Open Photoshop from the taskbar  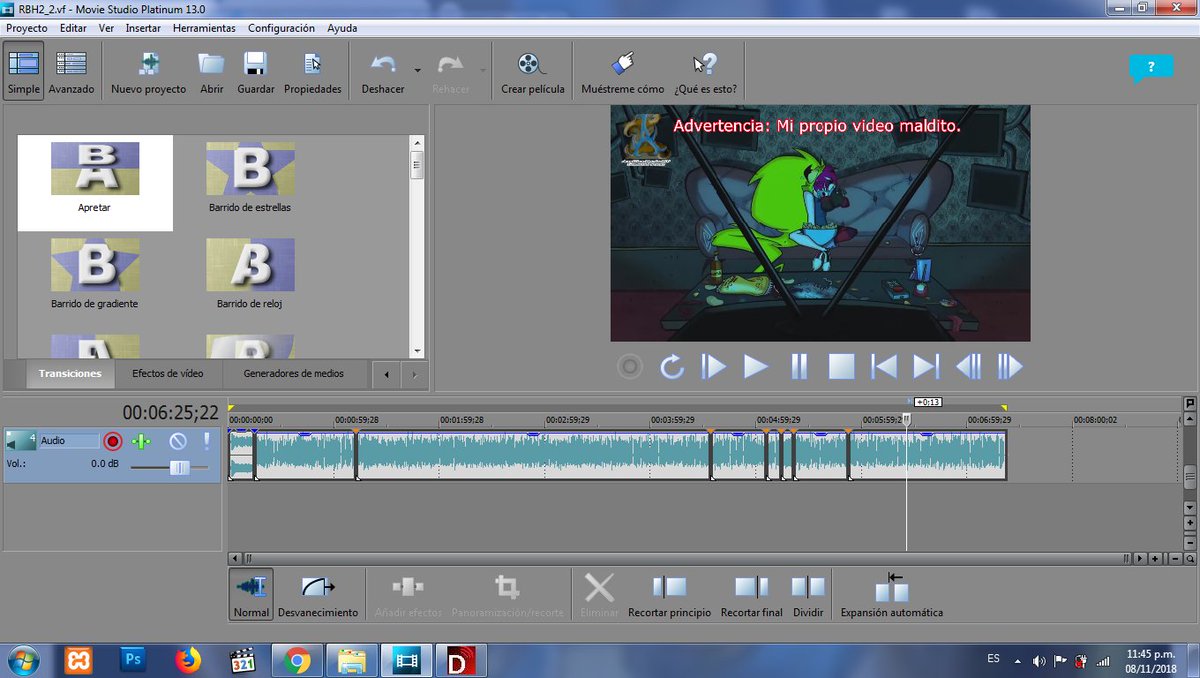pyautogui.click(x=132, y=660)
